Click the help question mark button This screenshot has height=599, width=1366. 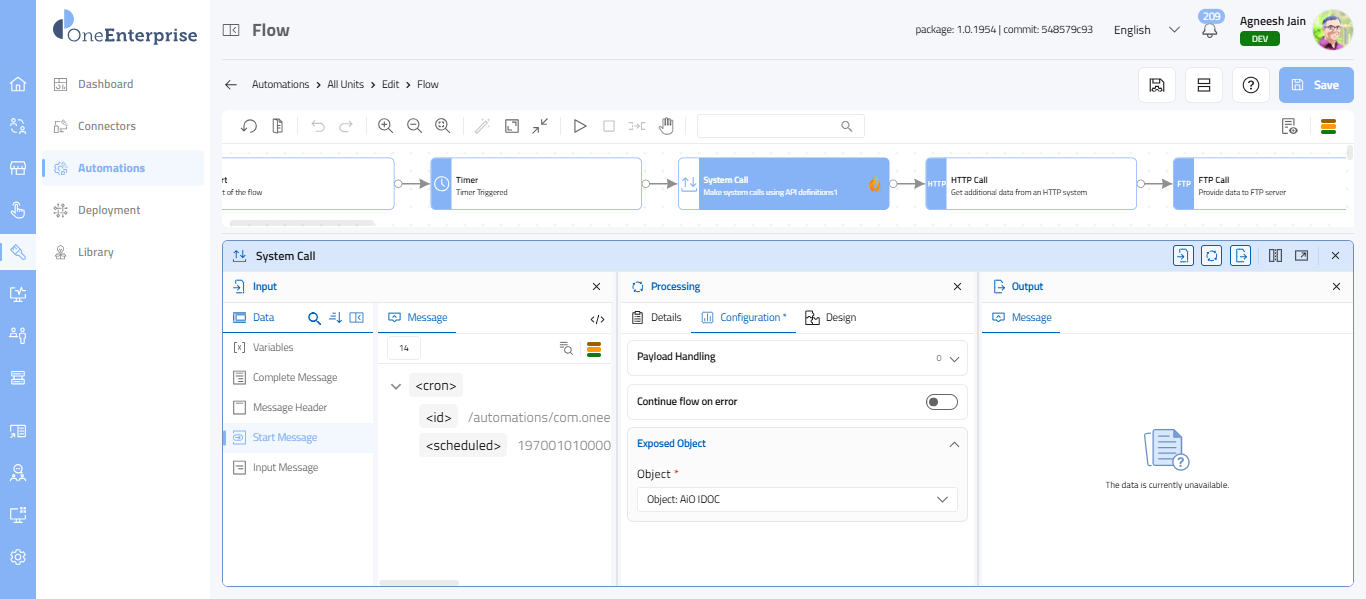(x=1250, y=85)
